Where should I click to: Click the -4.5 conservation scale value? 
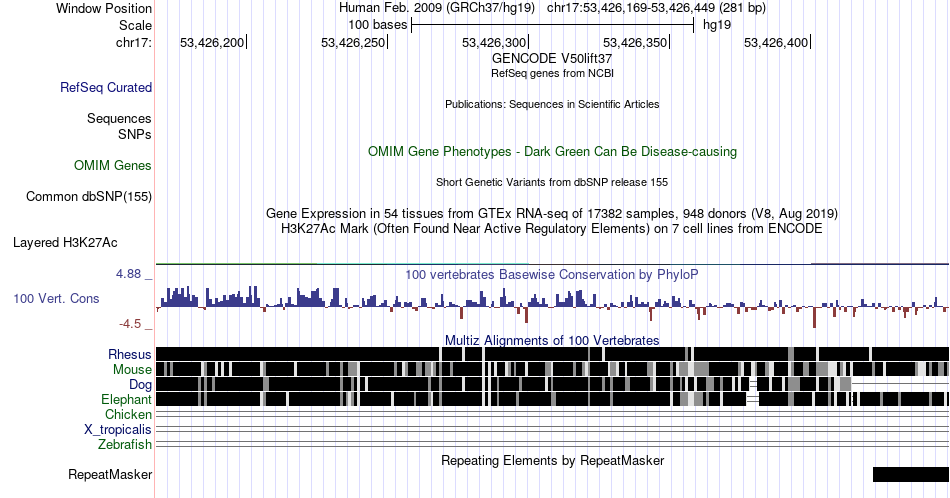pyautogui.click(x=130, y=324)
